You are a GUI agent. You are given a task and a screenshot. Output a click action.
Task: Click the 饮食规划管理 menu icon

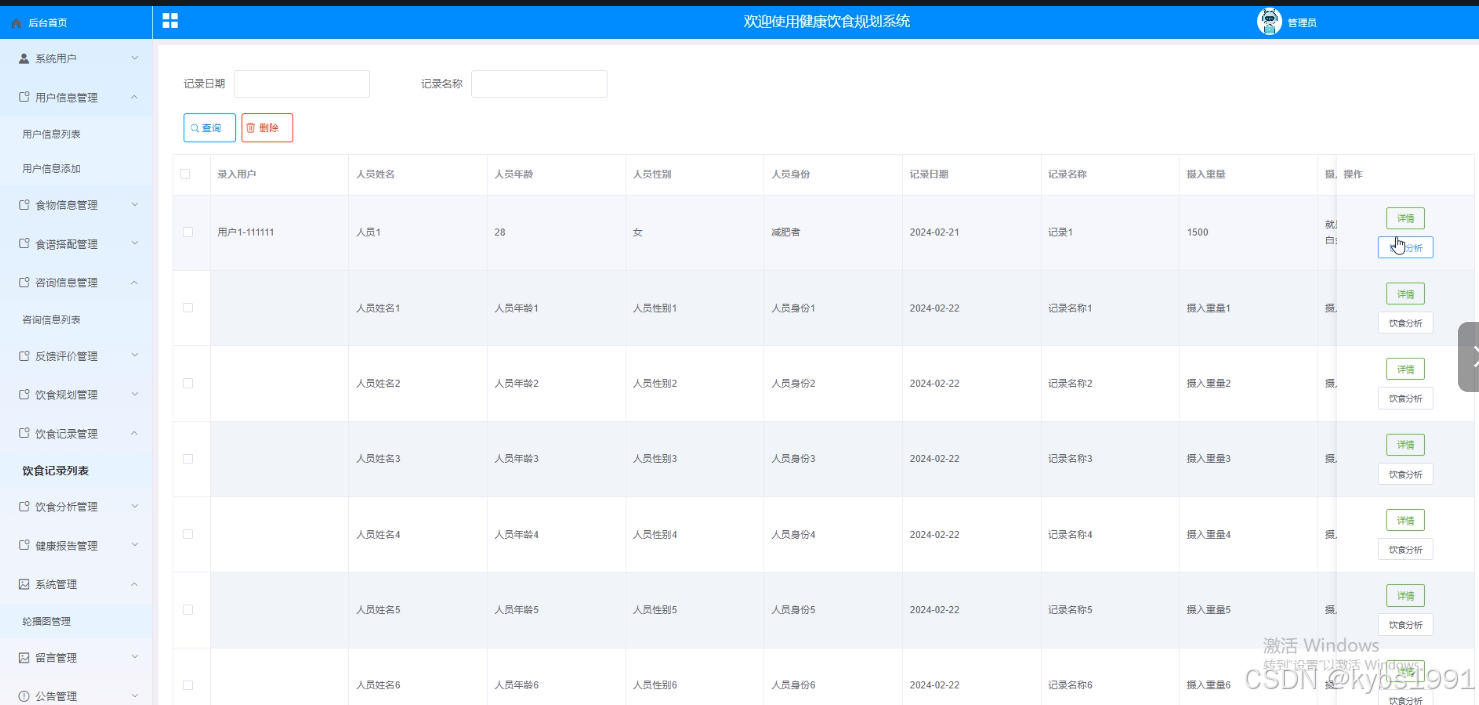click(25, 394)
